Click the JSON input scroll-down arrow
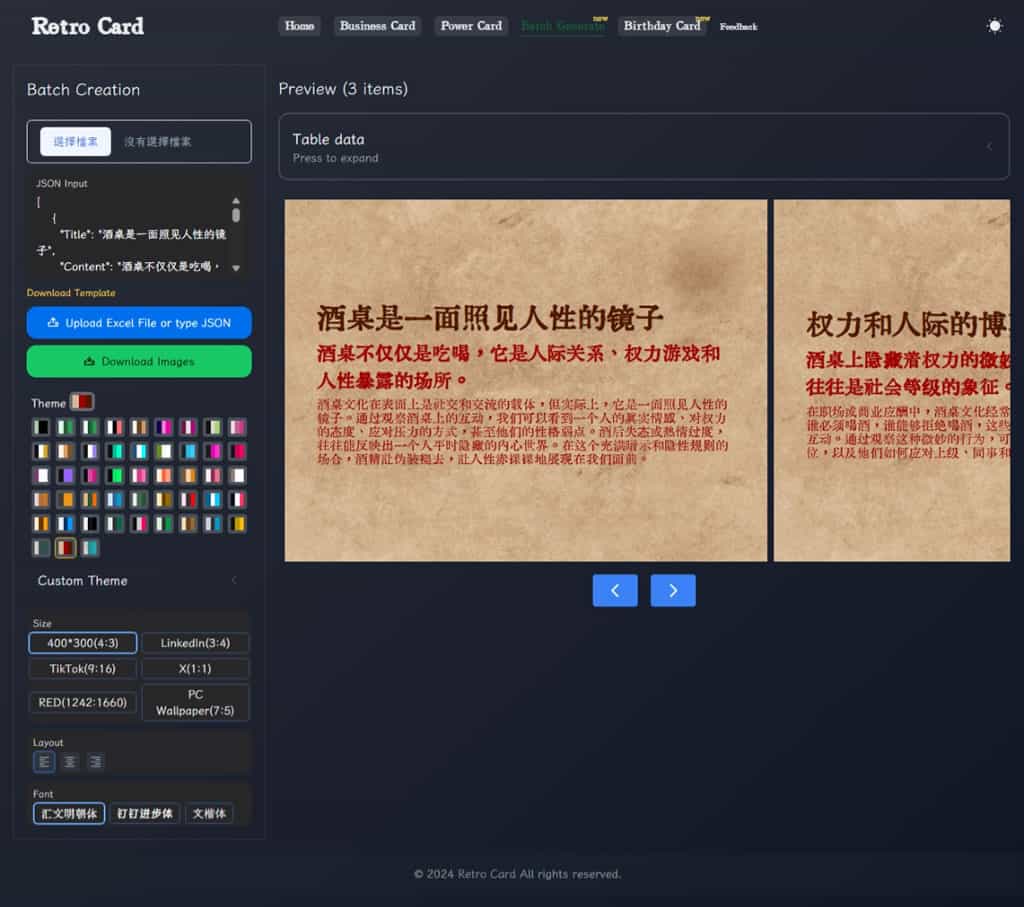The height and width of the screenshot is (907, 1024). [x=236, y=268]
